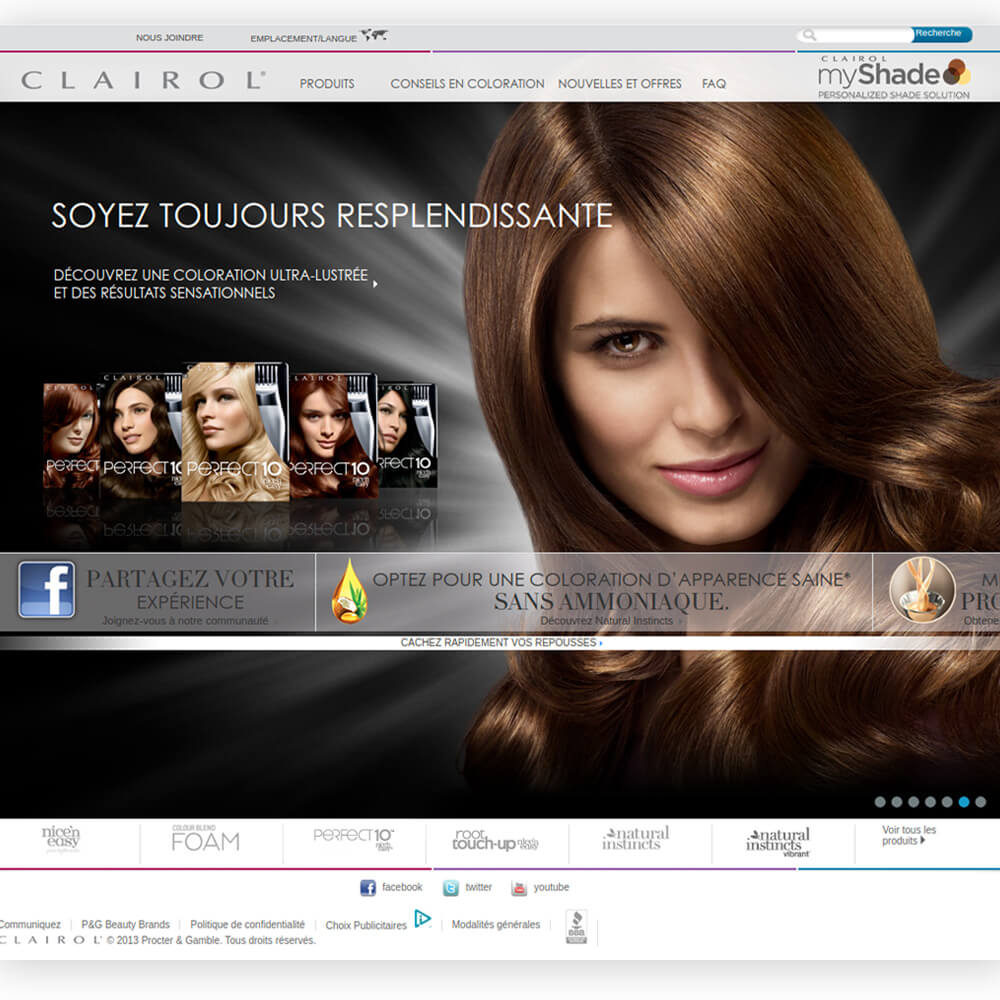Image resolution: width=1000 pixels, height=1000 pixels.
Task: Click Voir tous les produits link
Action: pos(909,835)
